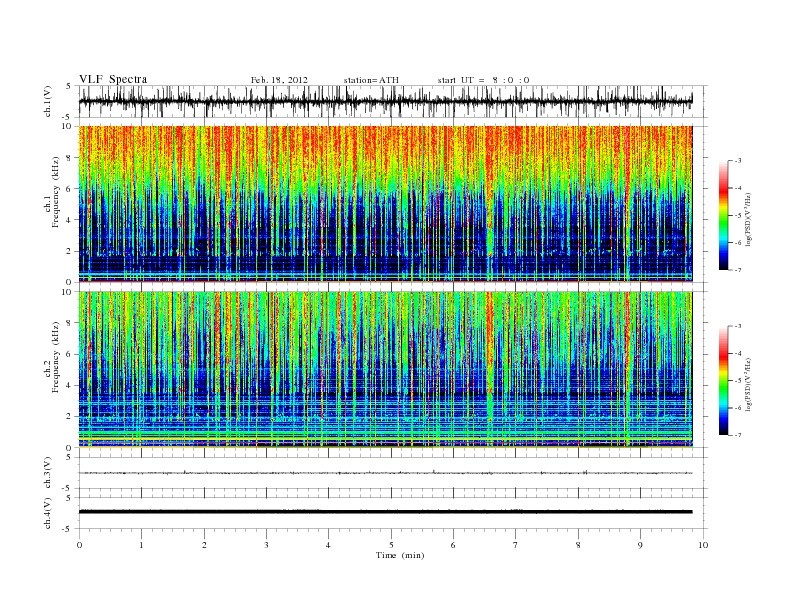Click the "4" kHz tick of ch.2 spectrogram
The height and width of the screenshot is (612, 792).
69,386
